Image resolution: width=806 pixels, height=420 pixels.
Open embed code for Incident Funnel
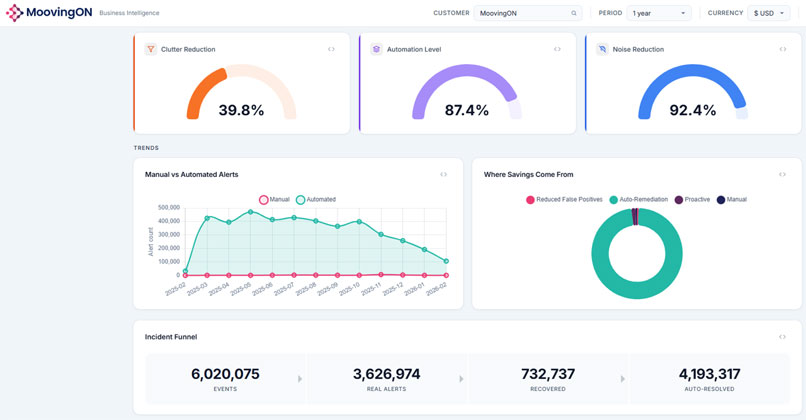(783, 337)
